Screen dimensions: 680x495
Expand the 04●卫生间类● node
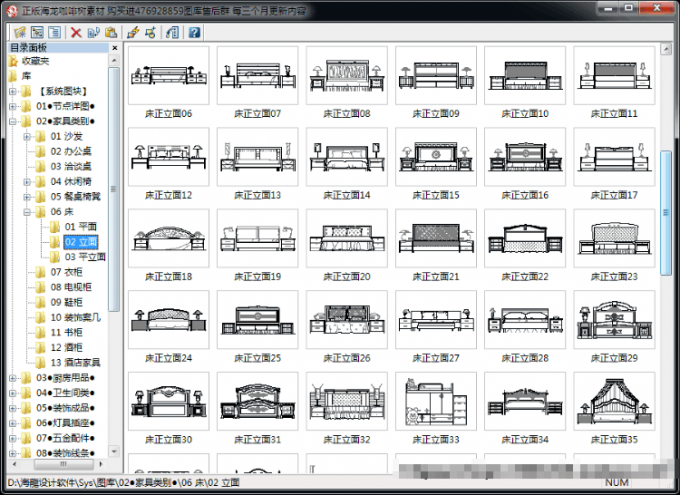13,393
